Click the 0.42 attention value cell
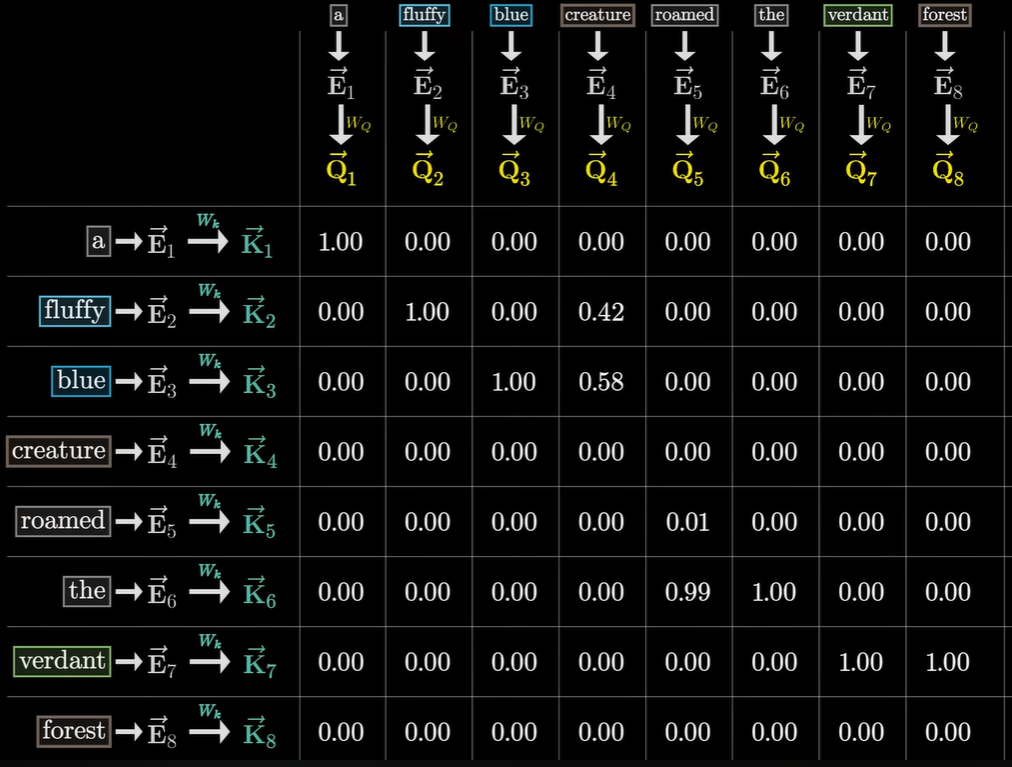The height and width of the screenshot is (767, 1012). click(x=601, y=311)
